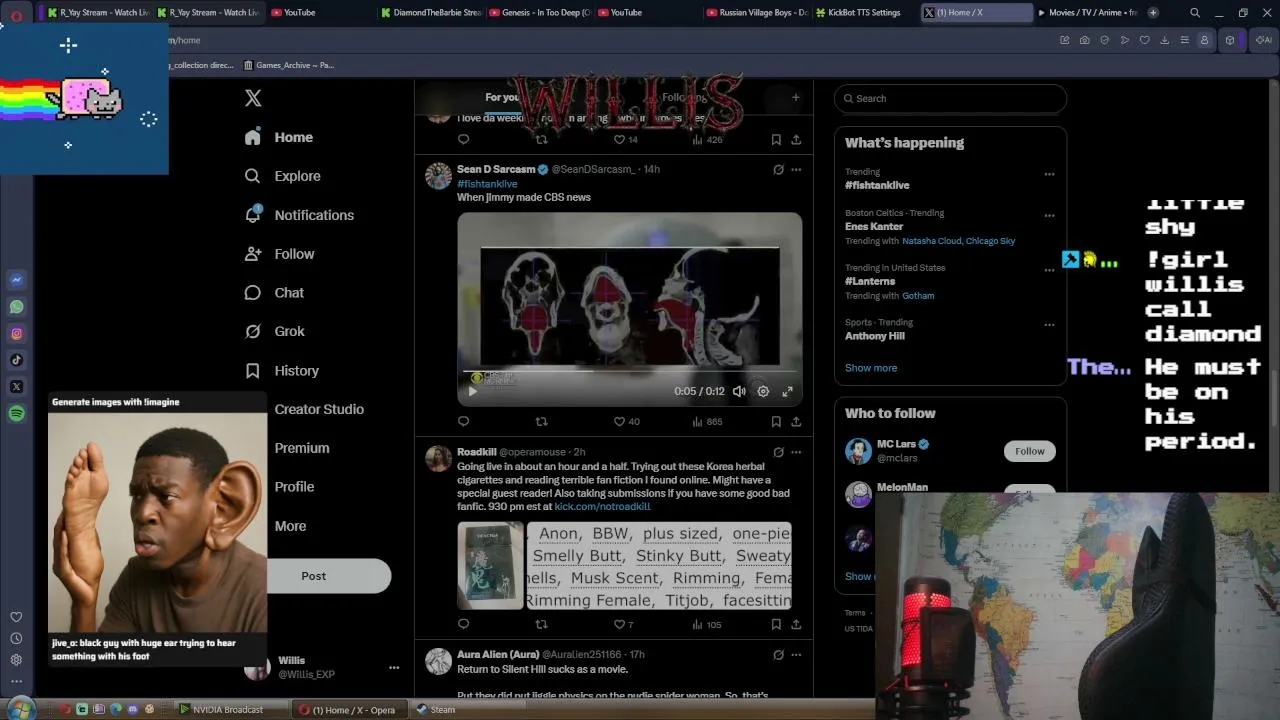Toggle fullscreen on the video
Screen dimensions: 1280x720
(x=787, y=392)
